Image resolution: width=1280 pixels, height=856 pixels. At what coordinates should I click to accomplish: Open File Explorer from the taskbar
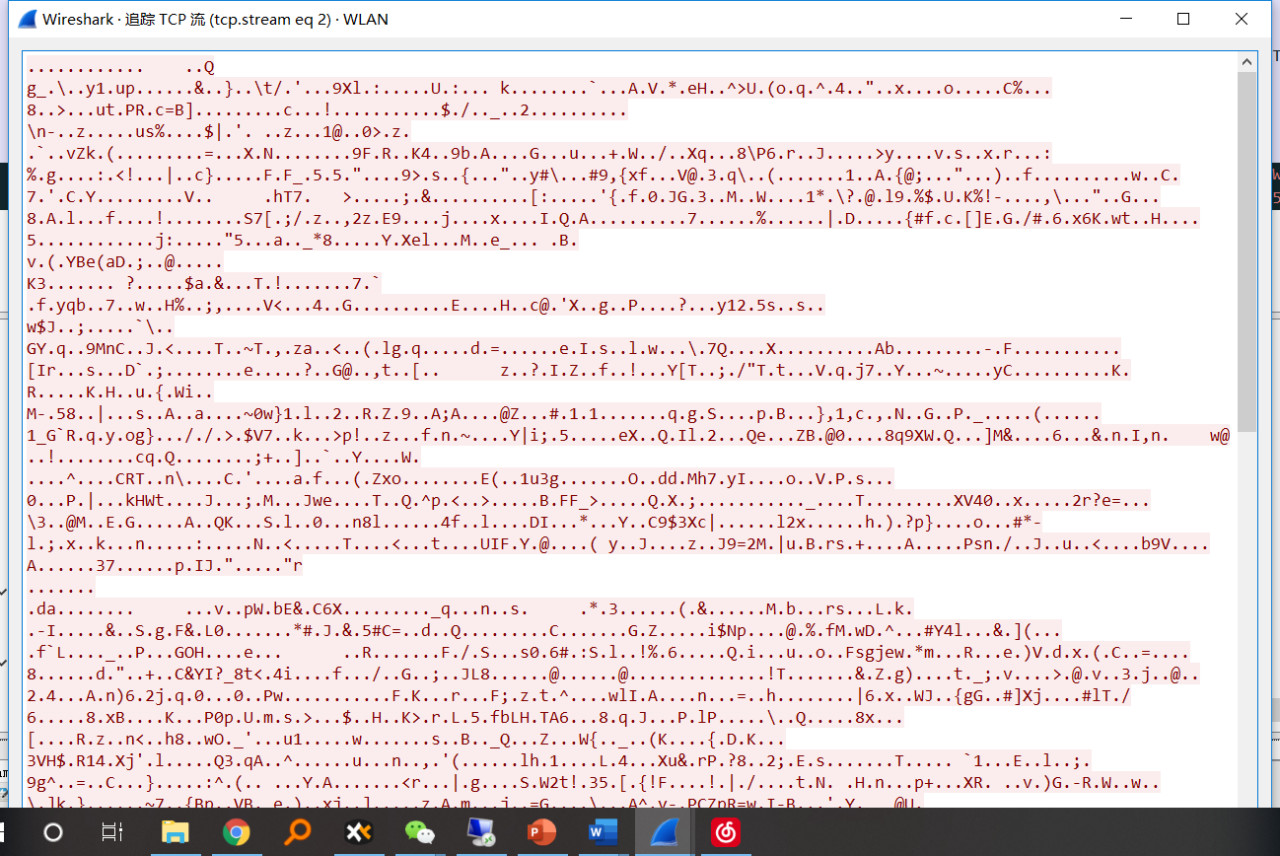tap(175, 832)
